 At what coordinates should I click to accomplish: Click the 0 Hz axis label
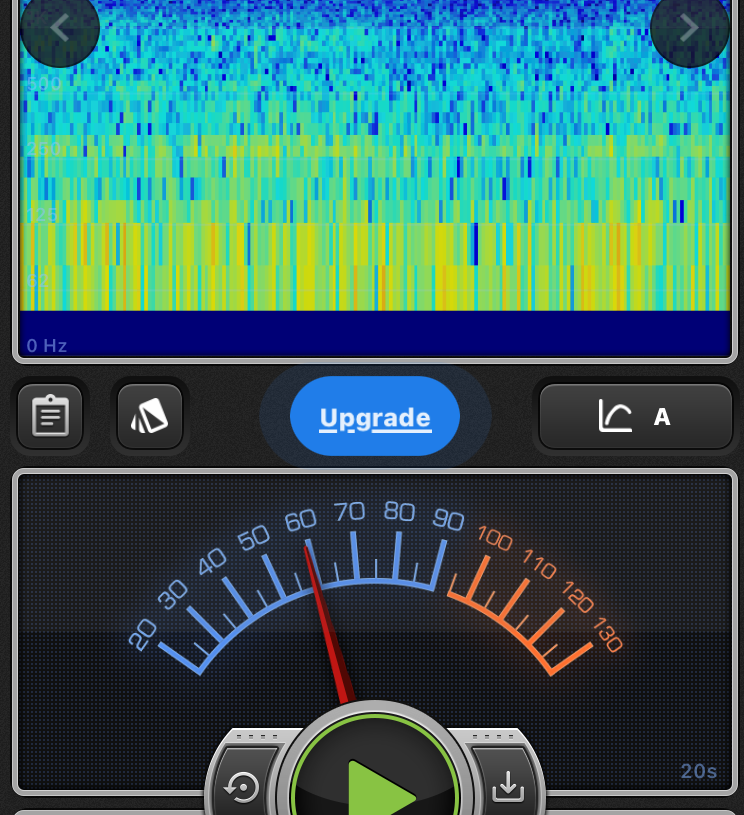(47, 346)
